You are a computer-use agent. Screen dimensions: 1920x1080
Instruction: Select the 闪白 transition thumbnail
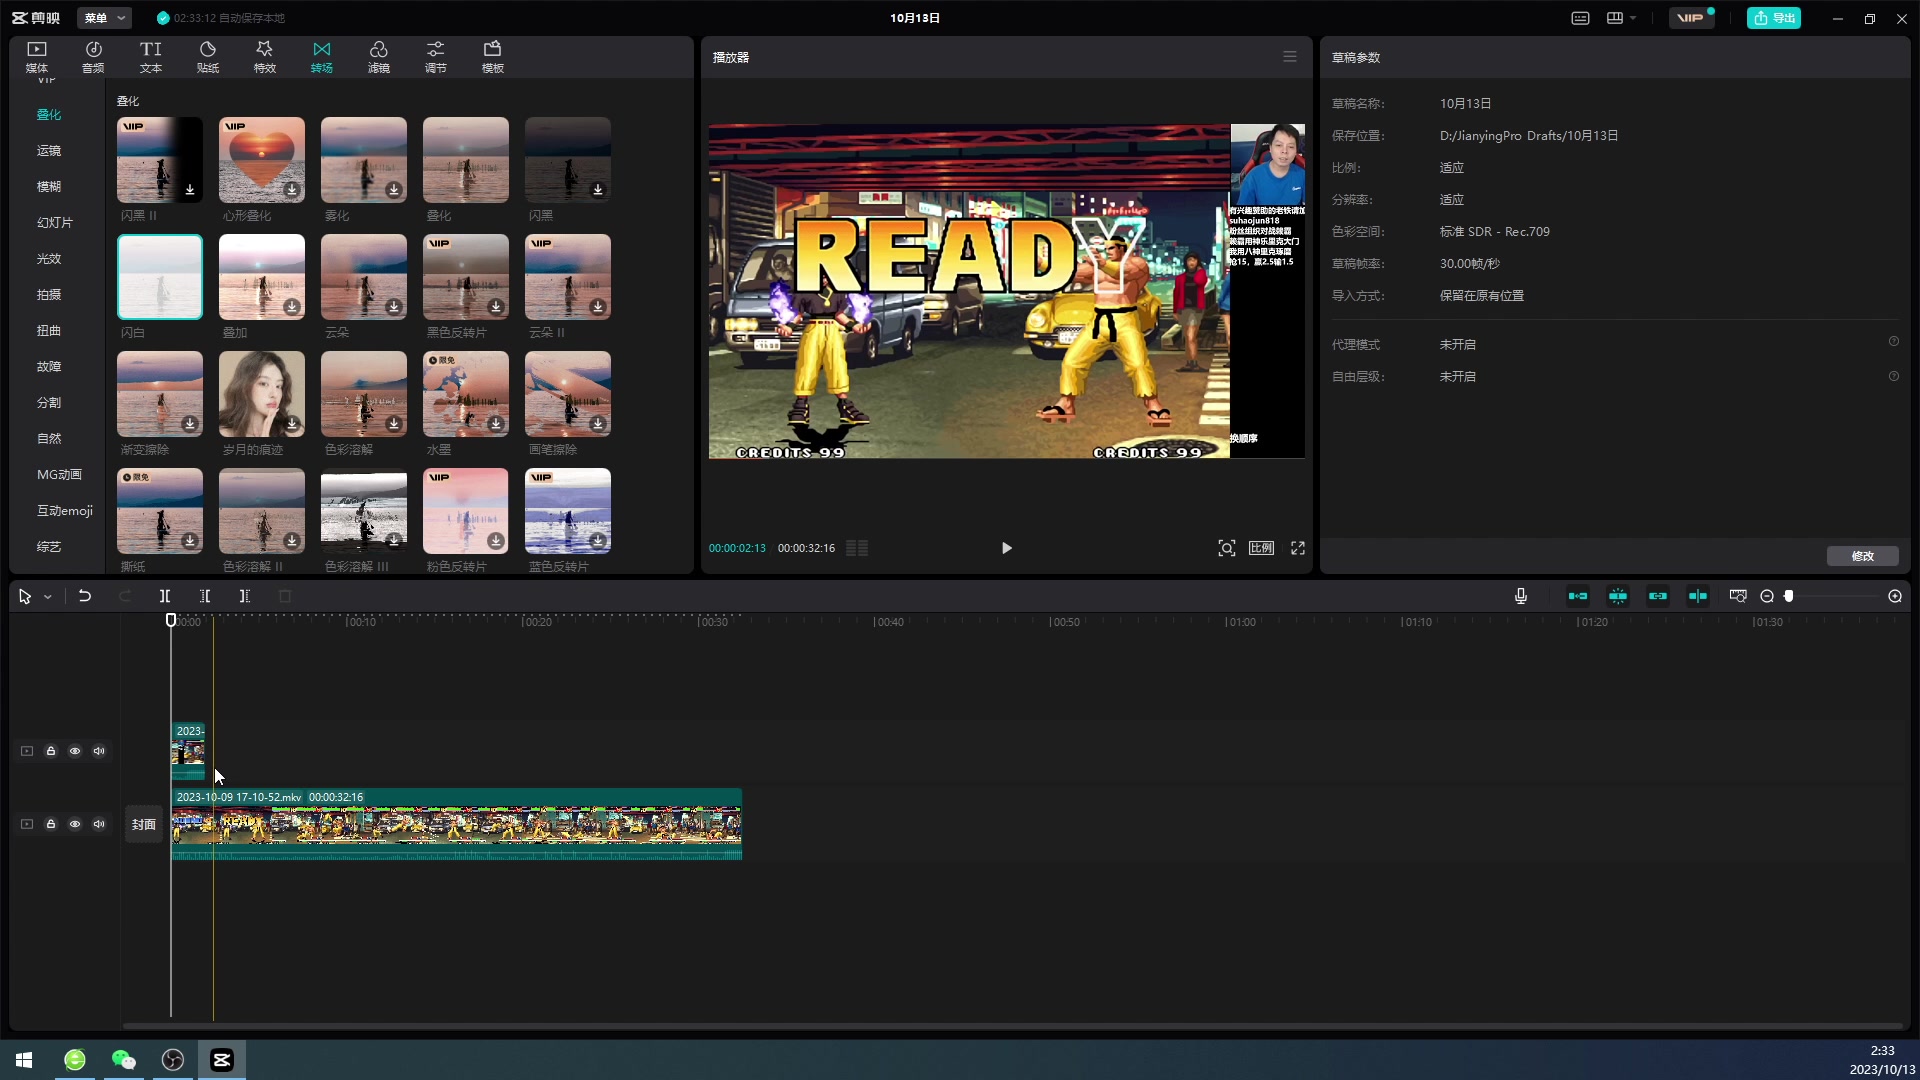(160, 277)
